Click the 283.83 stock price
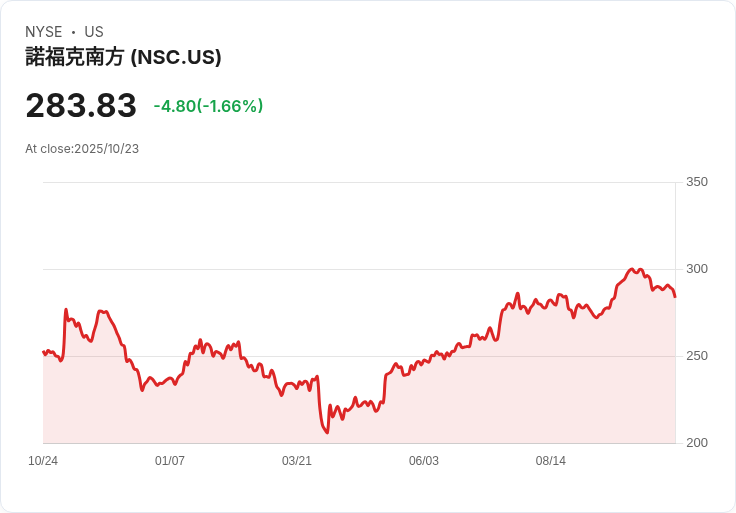736x513 pixels. 81,105
